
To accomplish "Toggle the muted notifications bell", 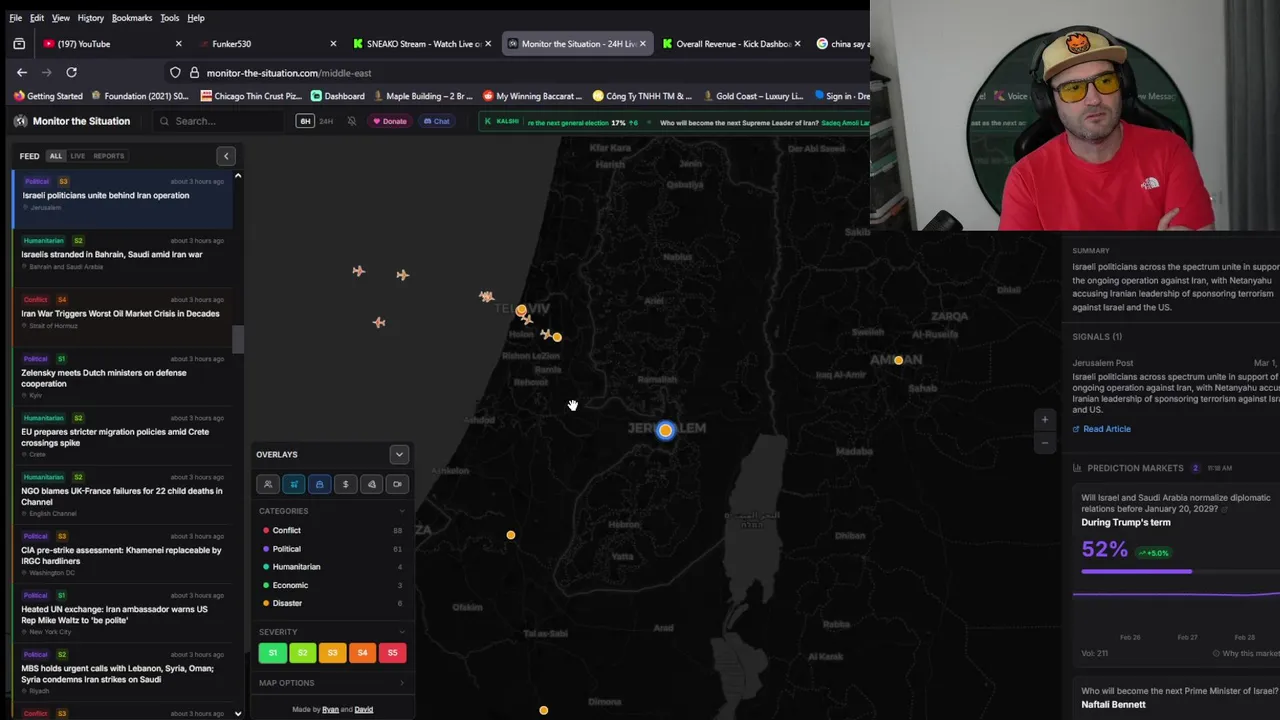I will click(352, 121).
